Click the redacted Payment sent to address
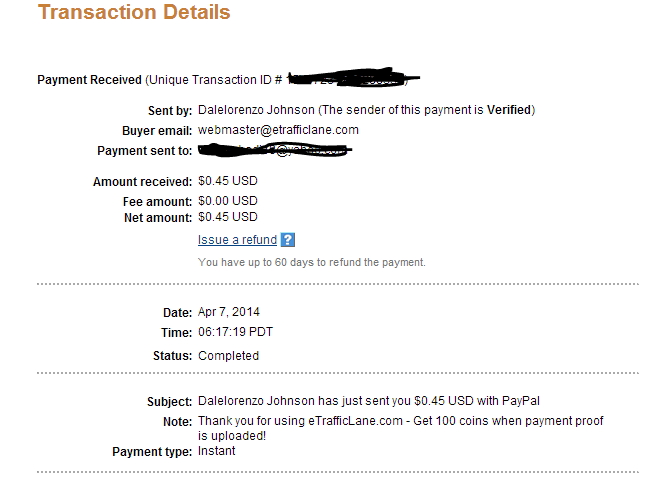The image size is (646, 501). coord(275,150)
